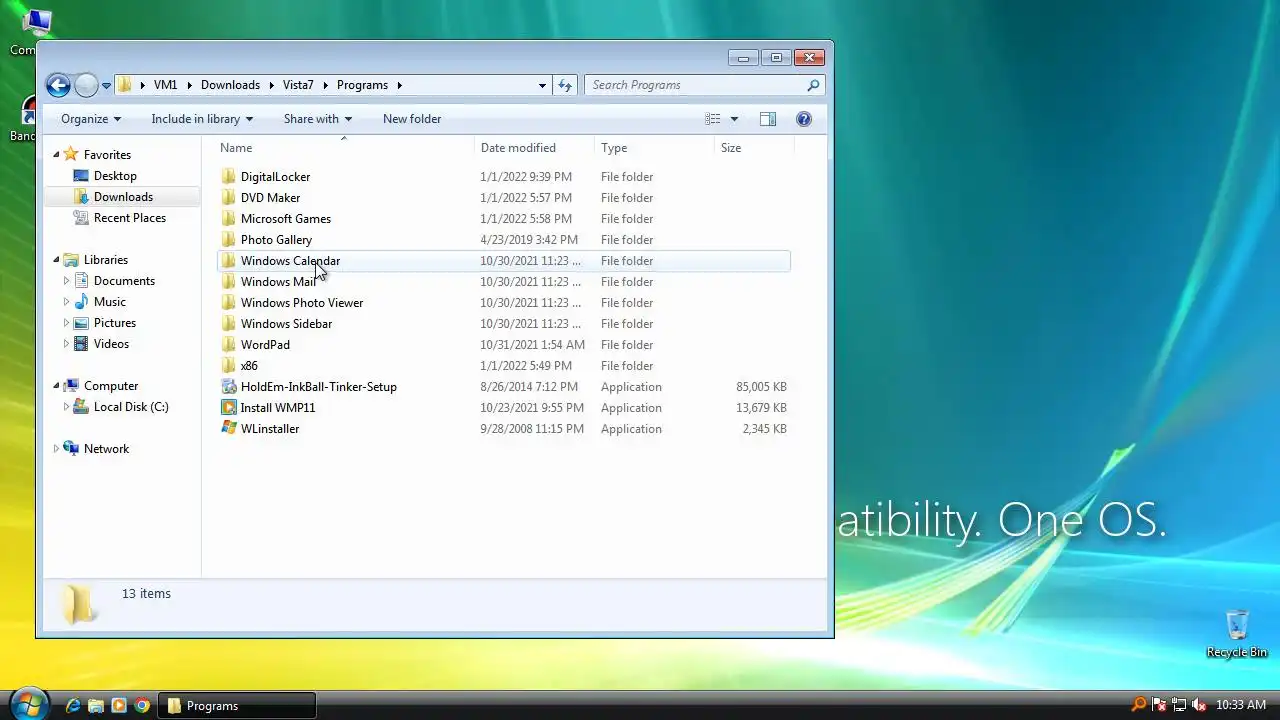Click the search magnifier icon
Viewport: 1280px width, 720px height.
813,85
